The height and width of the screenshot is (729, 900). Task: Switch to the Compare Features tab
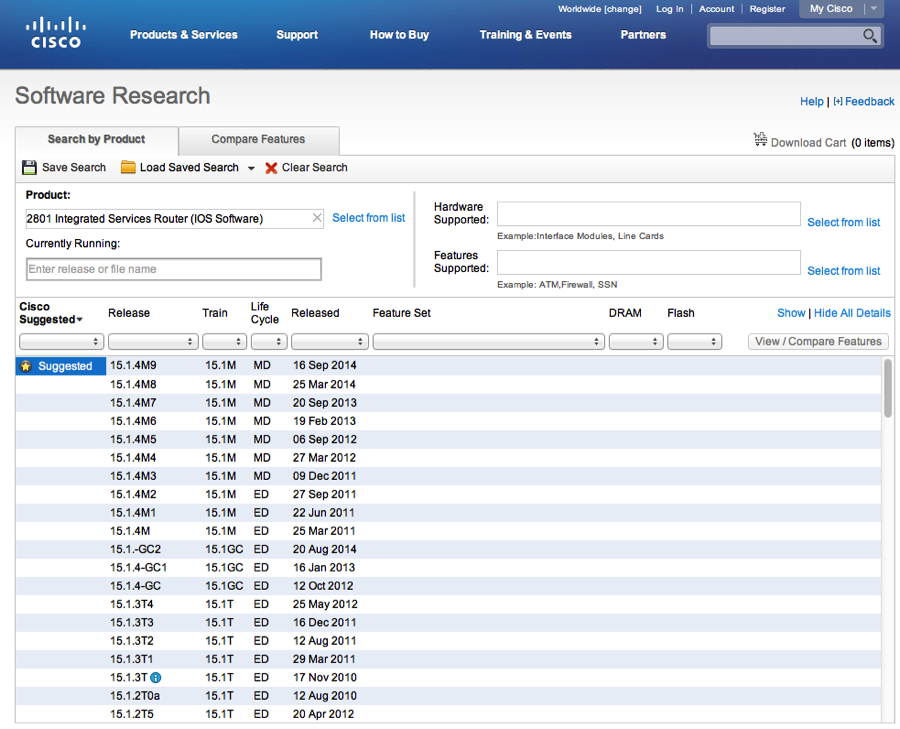point(258,139)
